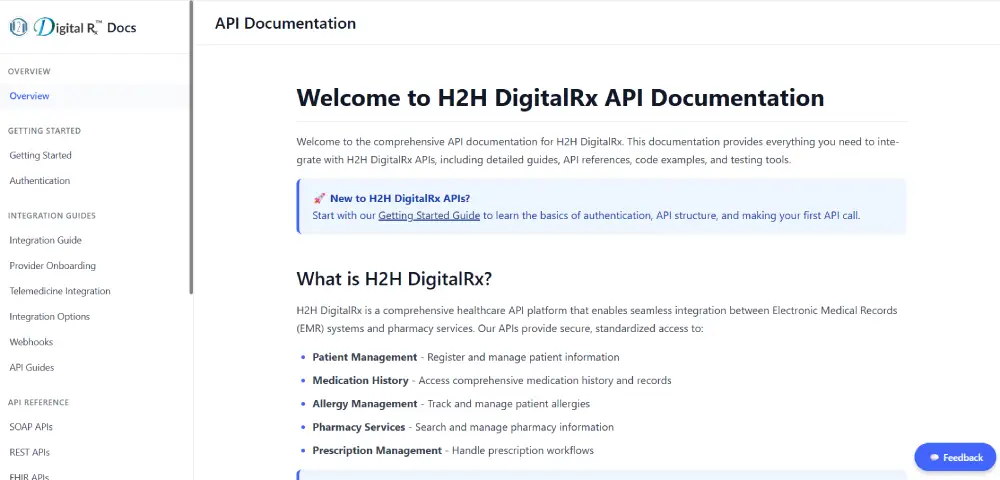Click the Prescription Management bullet text
This screenshot has width=1000, height=480.
377,451
